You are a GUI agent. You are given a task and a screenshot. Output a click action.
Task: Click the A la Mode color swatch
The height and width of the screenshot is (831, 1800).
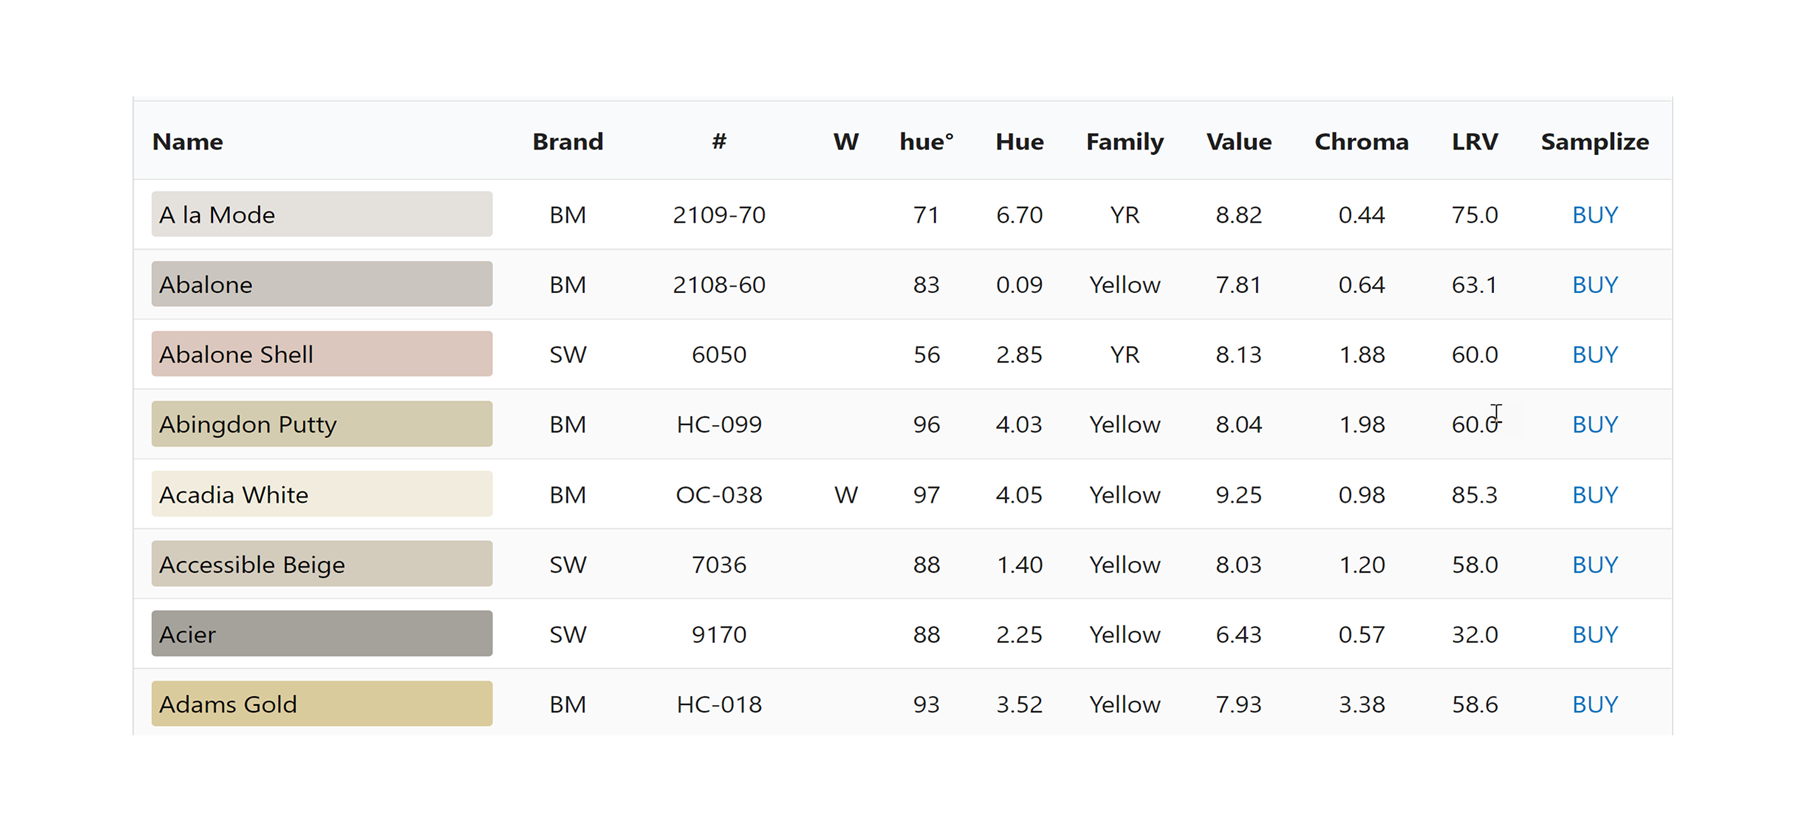pyautogui.click(x=321, y=214)
